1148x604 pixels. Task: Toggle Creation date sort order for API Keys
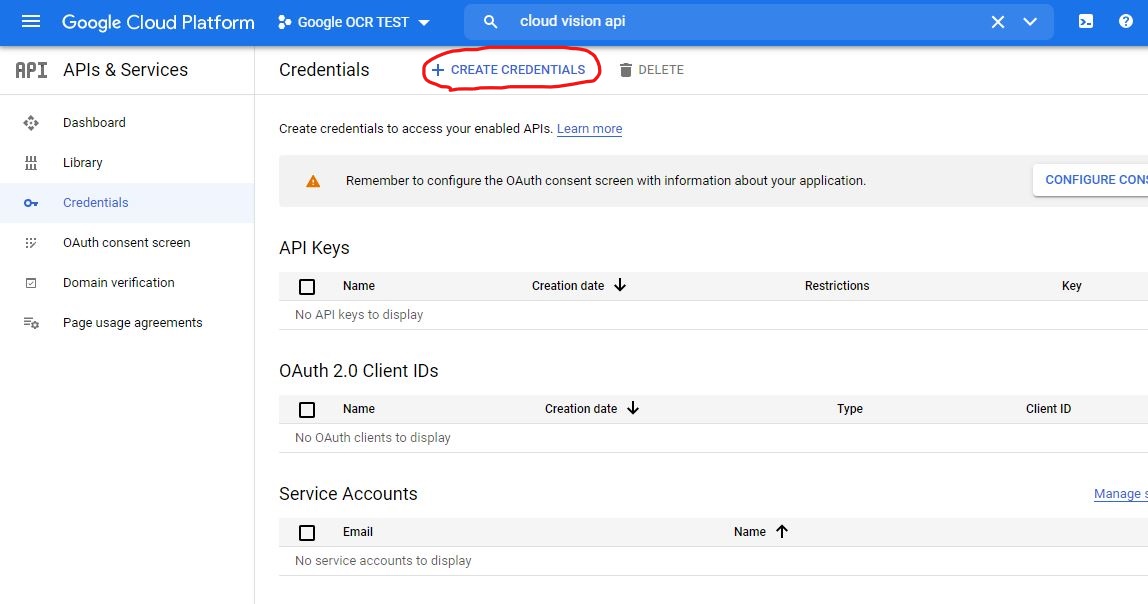(x=619, y=284)
